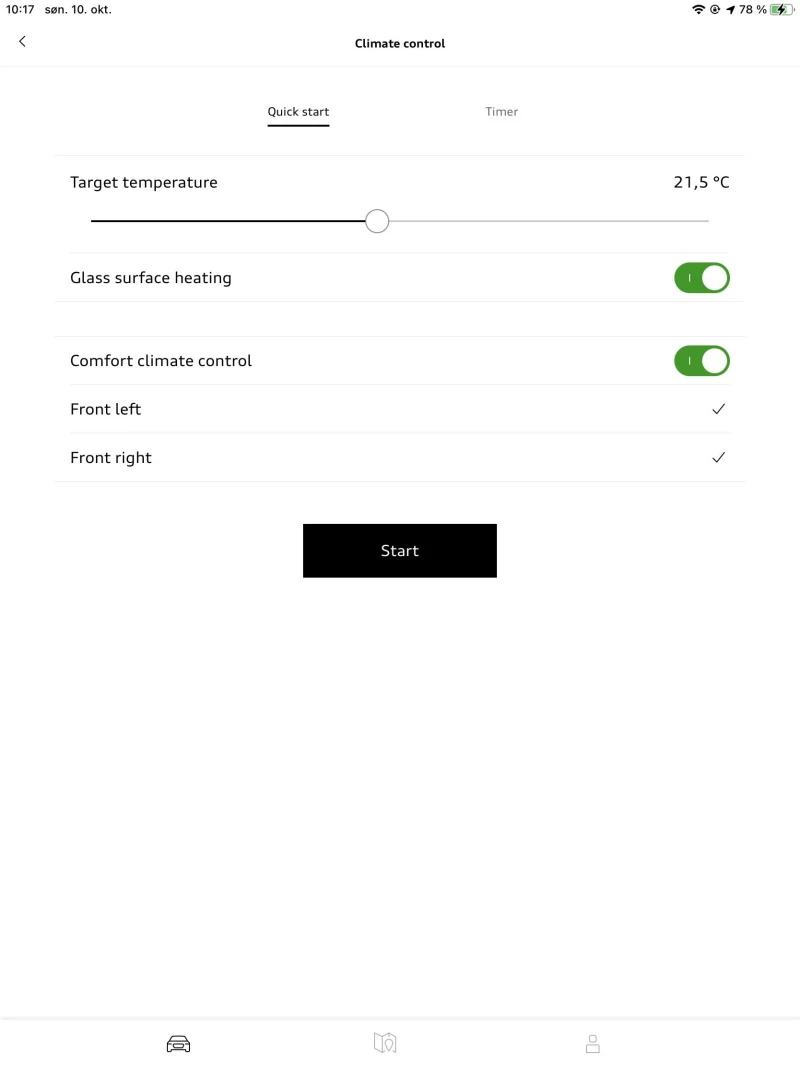
Task: Tap the Wi-Fi status icon
Action: 698,10
